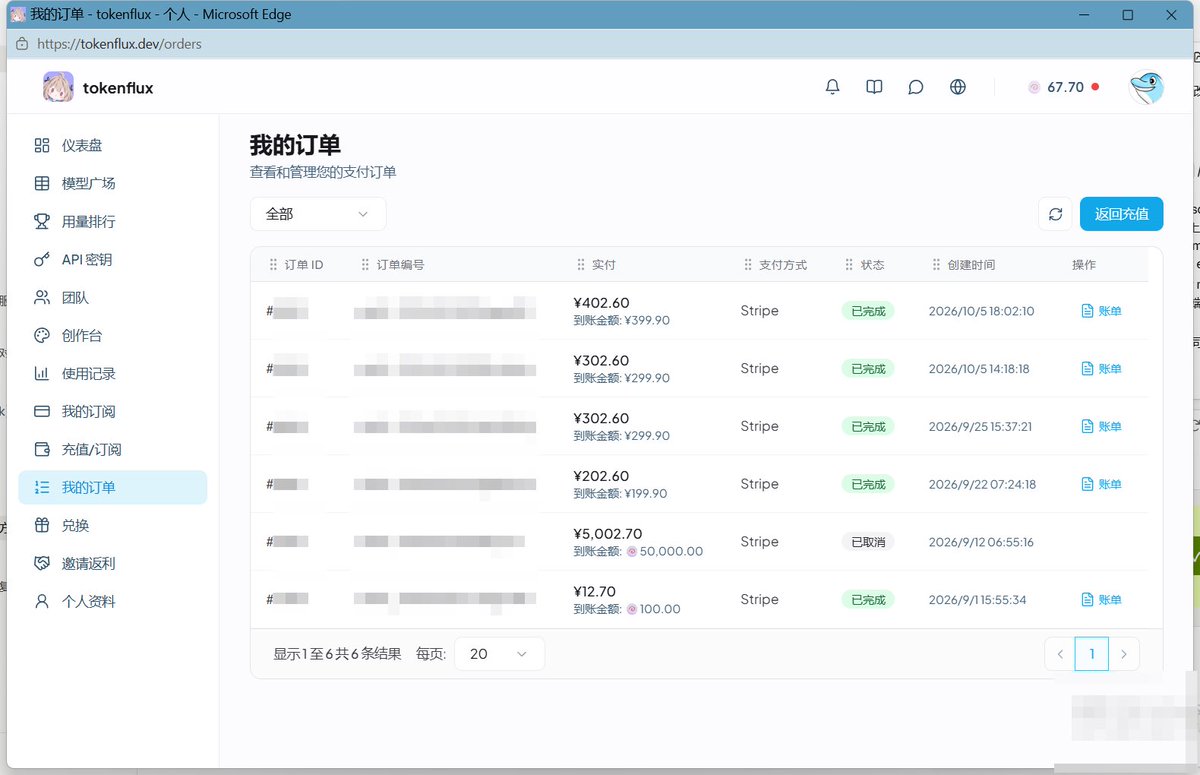The width and height of the screenshot is (1200, 775).
Task: Click the 已取消 status badge
Action: coord(867,542)
